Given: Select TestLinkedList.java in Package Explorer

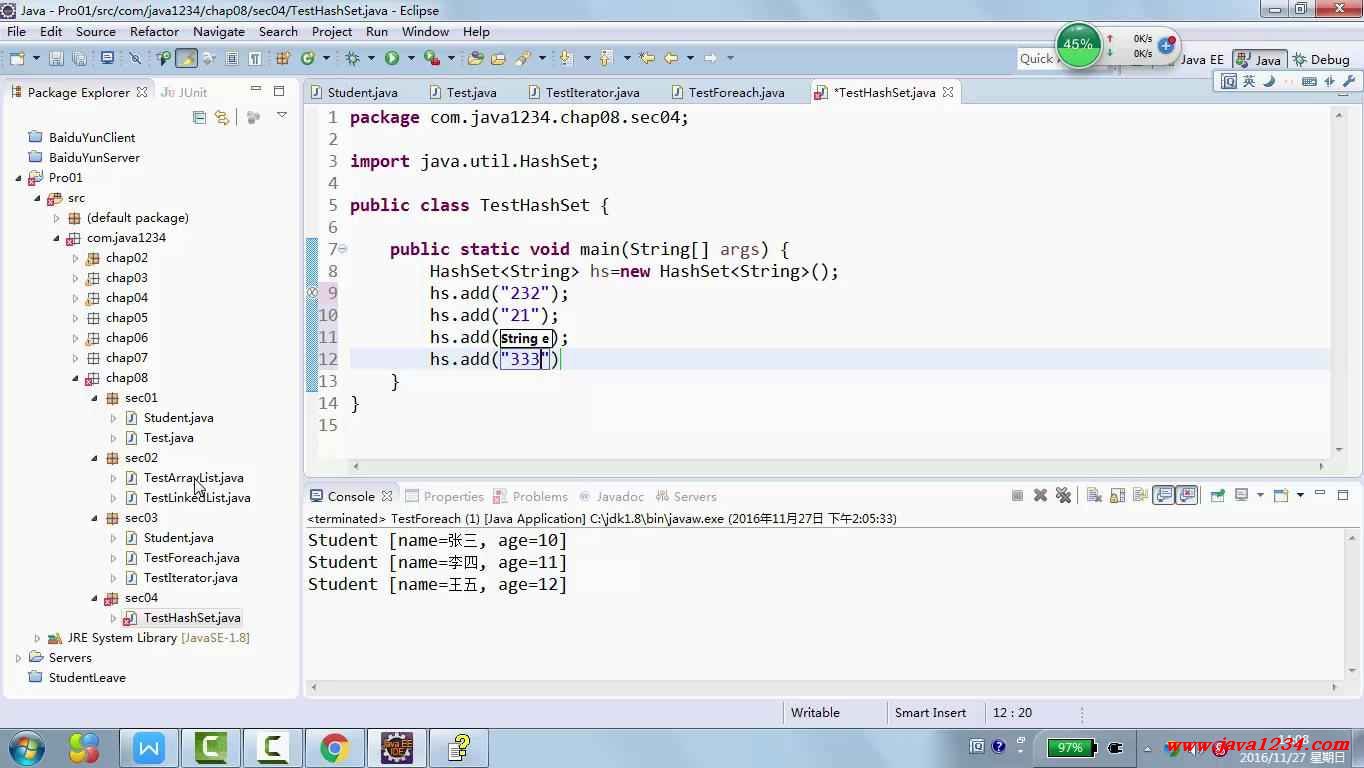Looking at the screenshot, I should click(x=197, y=498).
